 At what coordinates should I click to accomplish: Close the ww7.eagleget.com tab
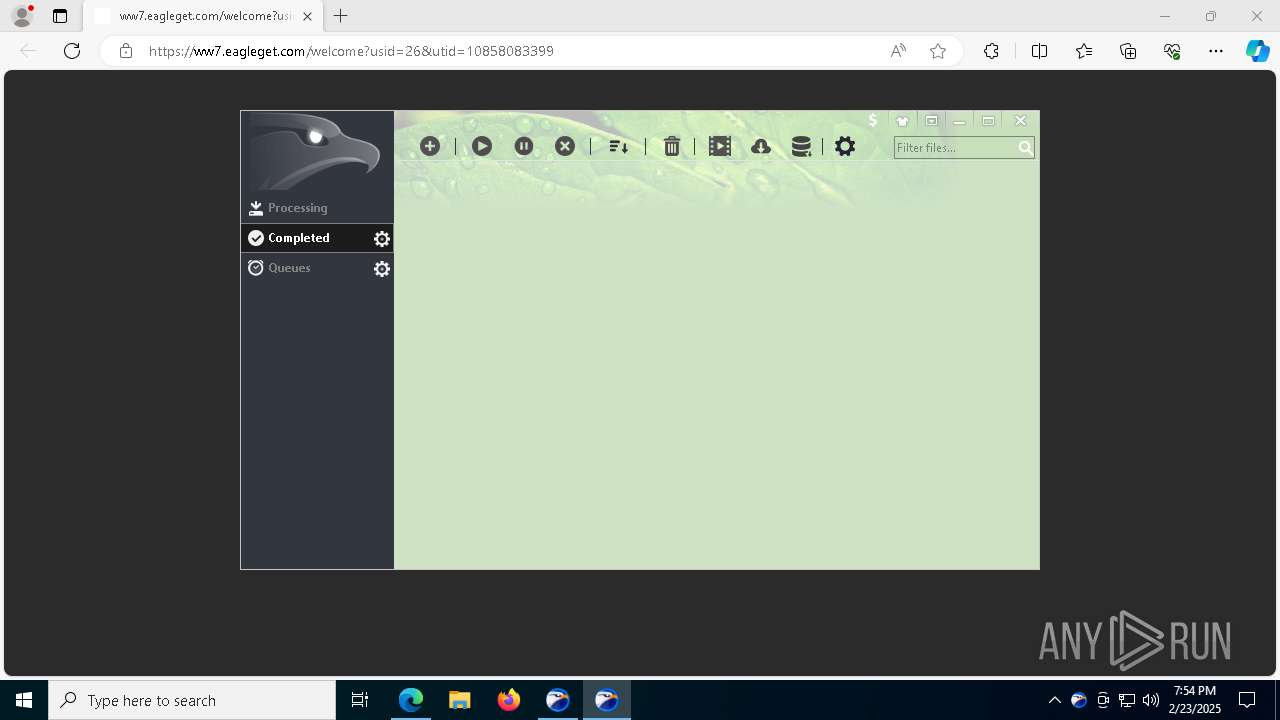point(307,16)
